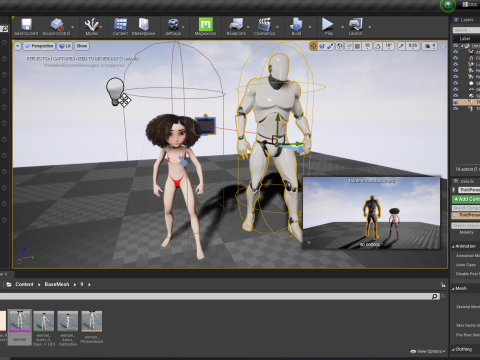Select the camera actor icon in viewport
The image size is (480, 360).
point(205,125)
